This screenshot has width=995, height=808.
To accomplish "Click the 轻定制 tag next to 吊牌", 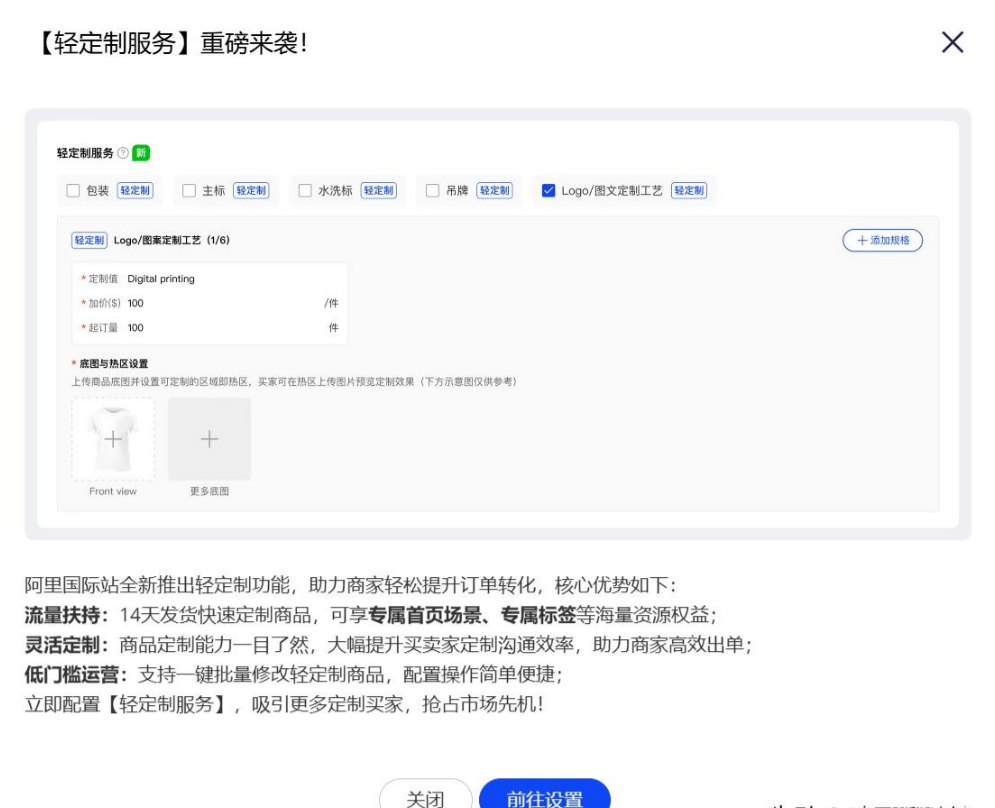I will click(495, 190).
